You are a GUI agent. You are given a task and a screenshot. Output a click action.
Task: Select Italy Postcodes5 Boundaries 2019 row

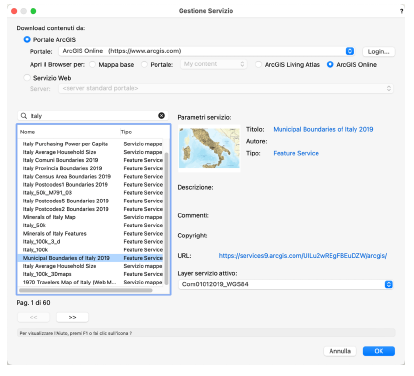[x=91, y=201]
